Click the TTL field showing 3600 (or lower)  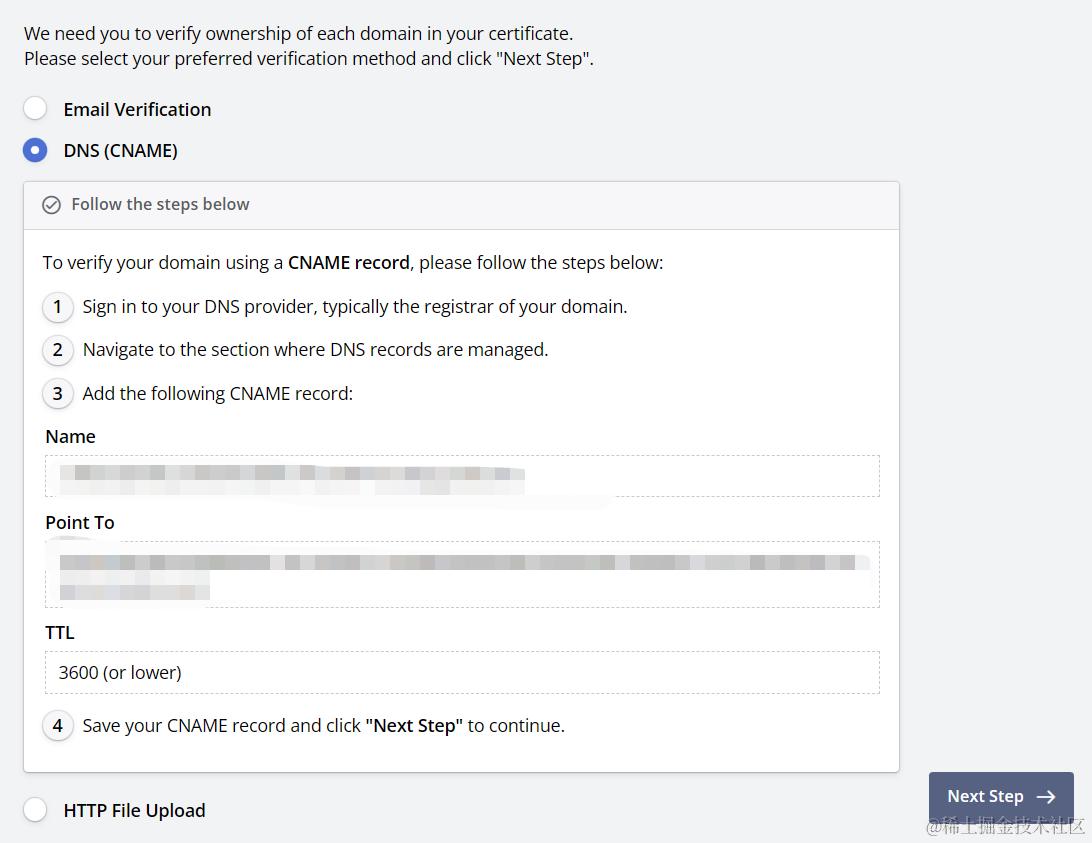coord(462,672)
